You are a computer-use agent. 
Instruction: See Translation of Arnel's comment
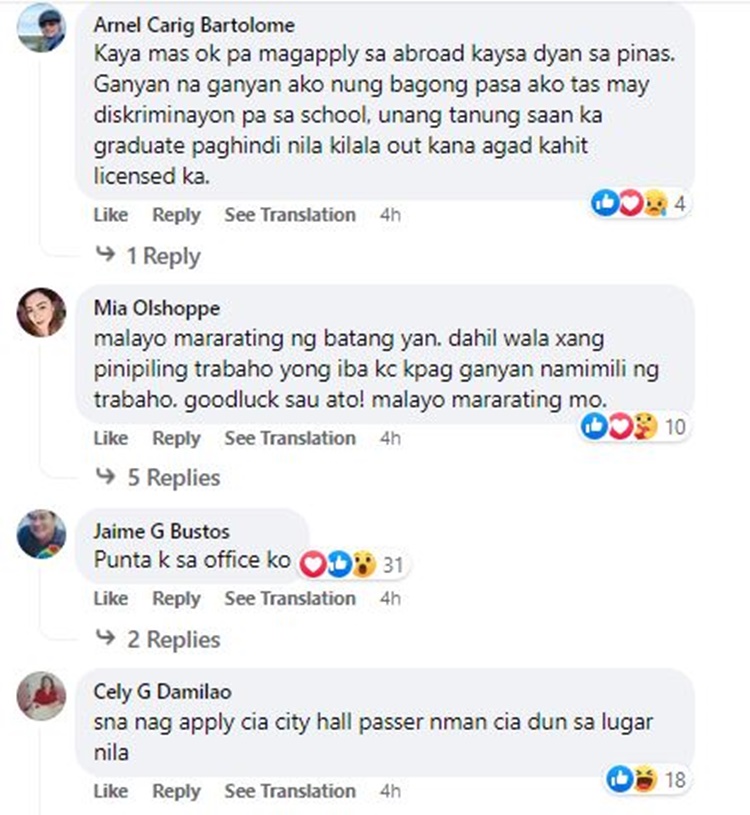coord(290,215)
